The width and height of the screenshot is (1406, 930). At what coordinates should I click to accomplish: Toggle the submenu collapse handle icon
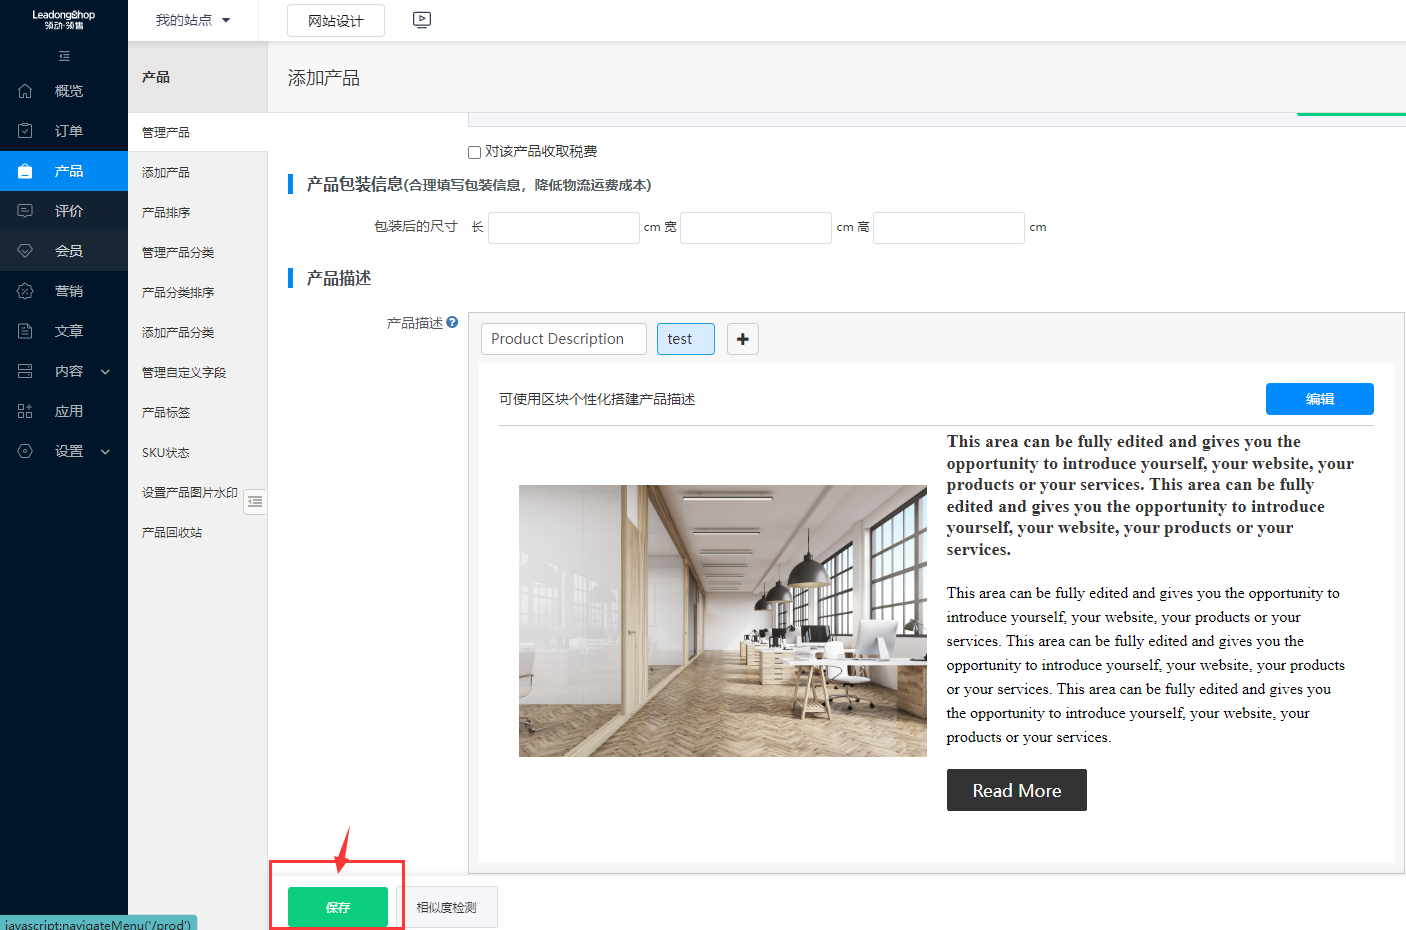[x=255, y=501]
